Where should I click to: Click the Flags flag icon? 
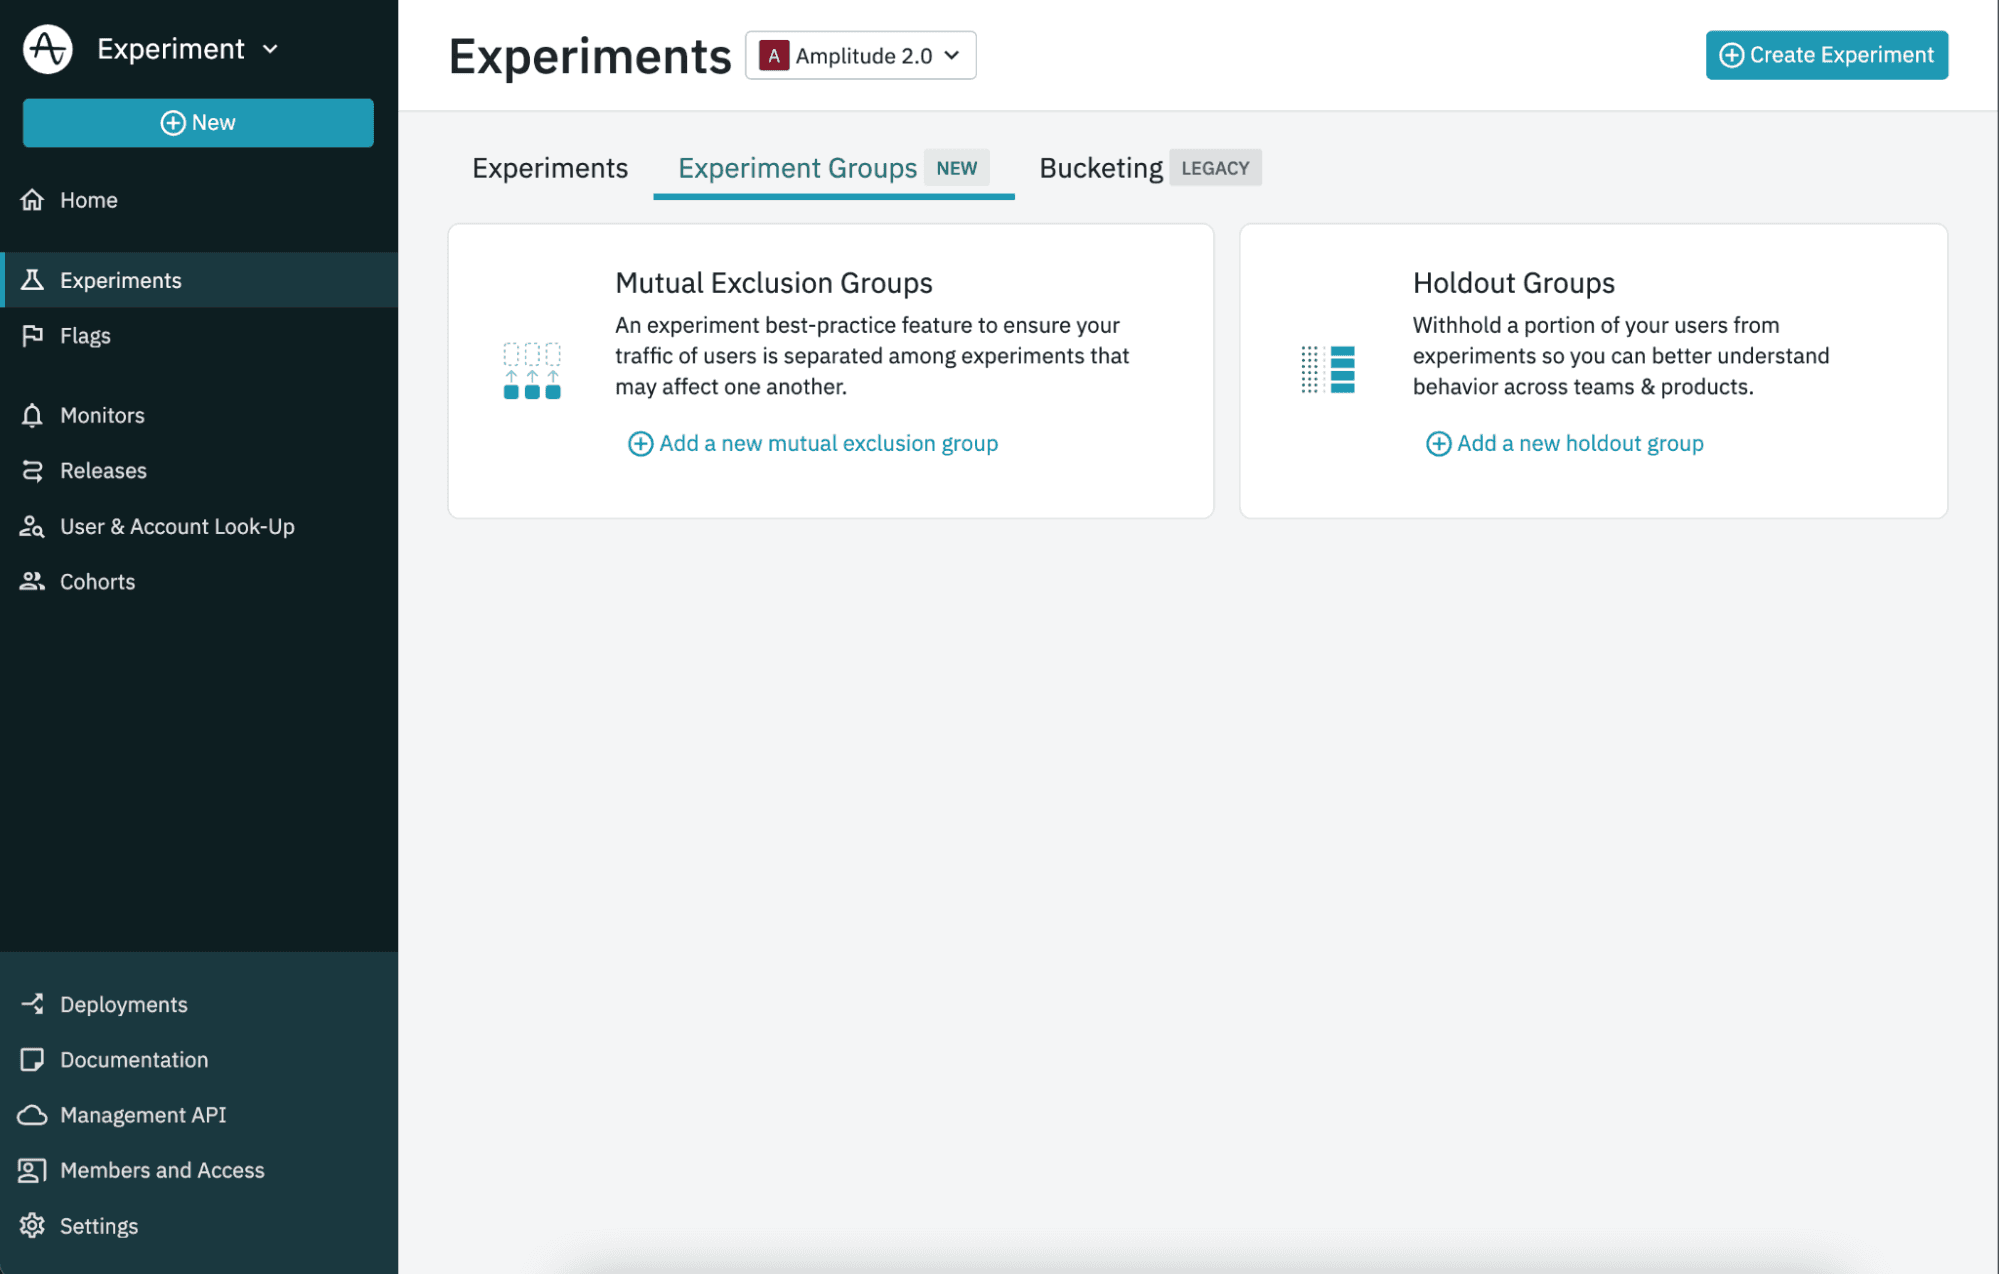click(x=32, y=336)
